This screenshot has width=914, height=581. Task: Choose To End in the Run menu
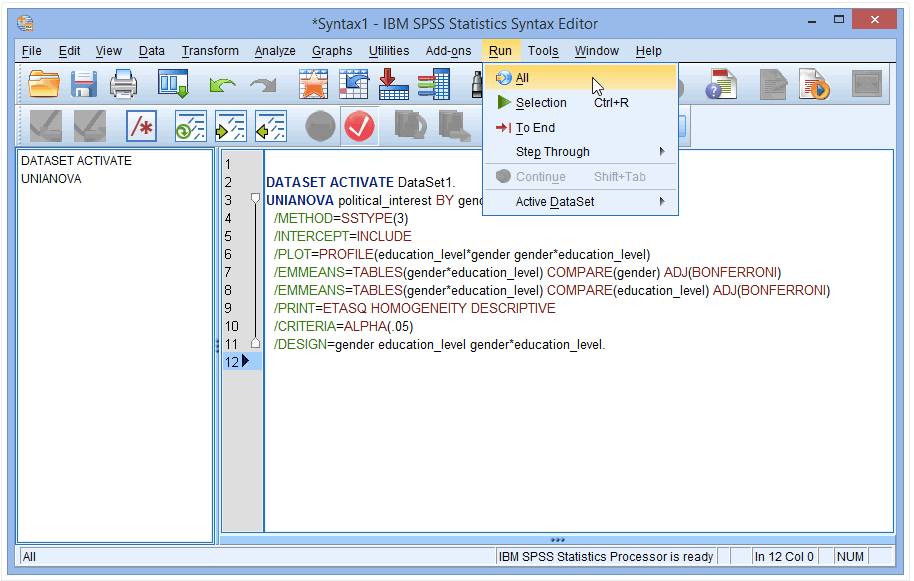point(581,128)
